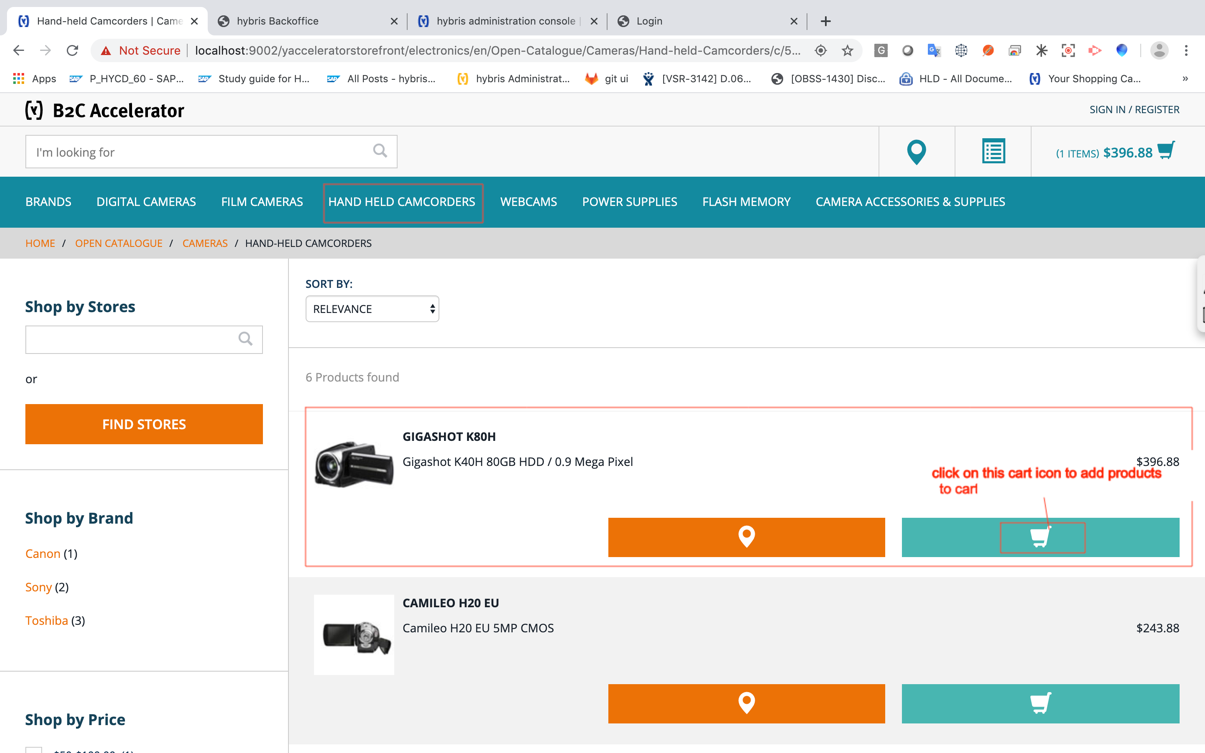
Task: Click the product search magnifier icon
Action: 380,151
